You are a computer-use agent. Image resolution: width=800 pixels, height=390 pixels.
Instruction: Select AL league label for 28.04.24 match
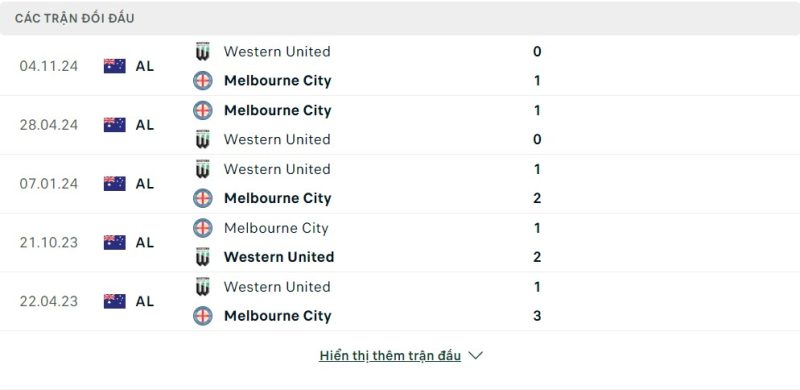coord(144,125)
